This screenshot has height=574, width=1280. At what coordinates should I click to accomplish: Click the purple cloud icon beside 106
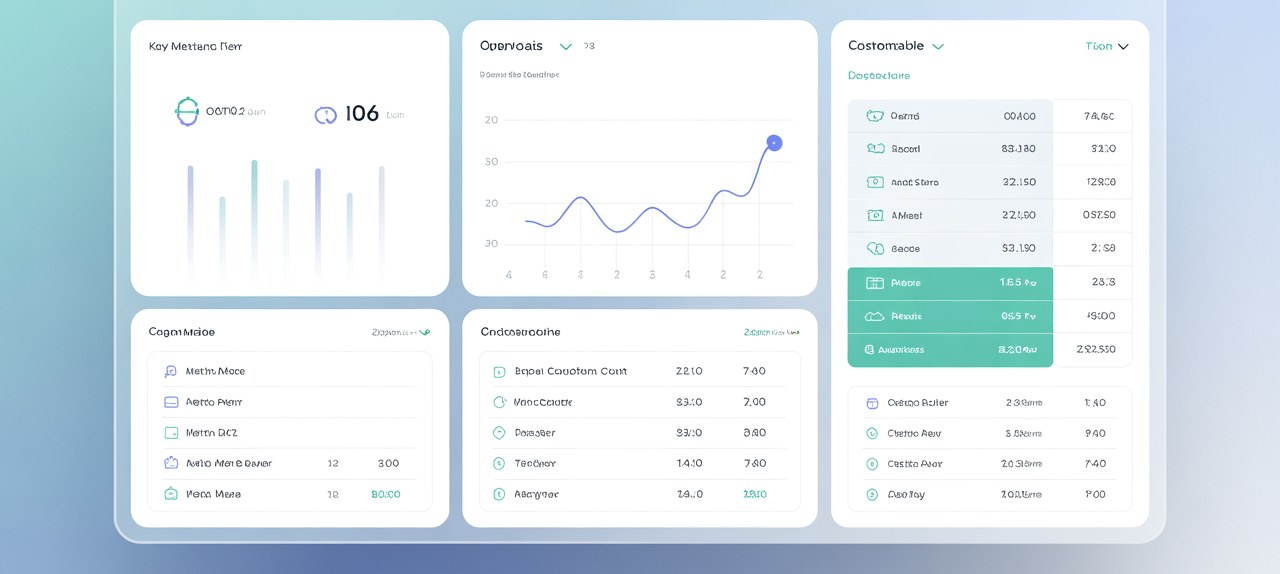[325, 115]
